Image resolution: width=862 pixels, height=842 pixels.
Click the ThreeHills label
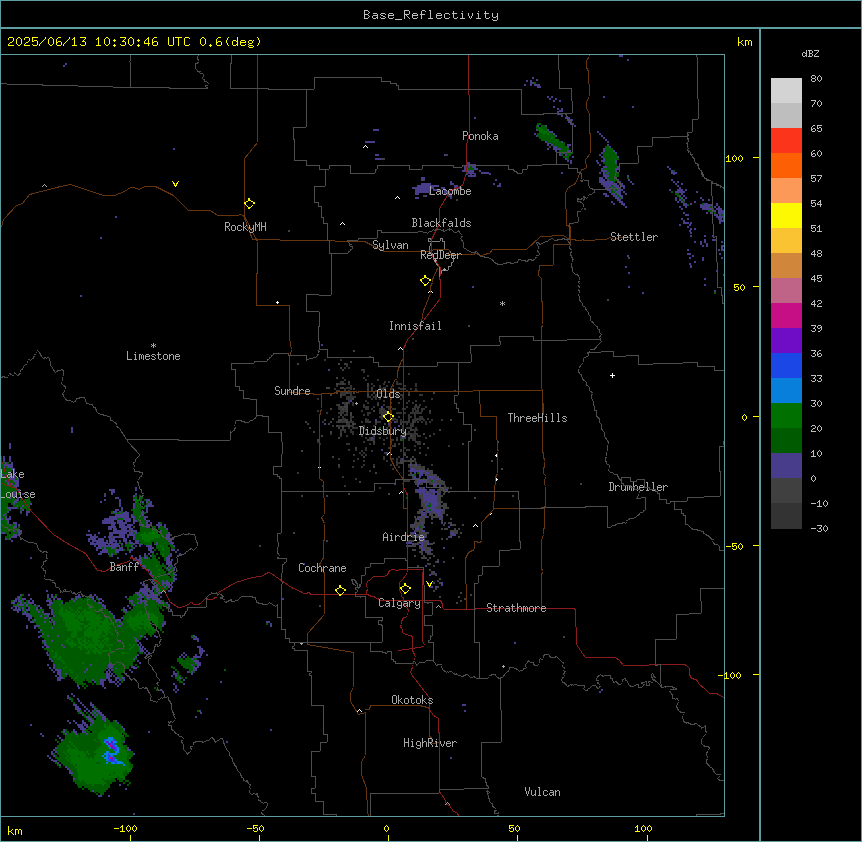537,418
